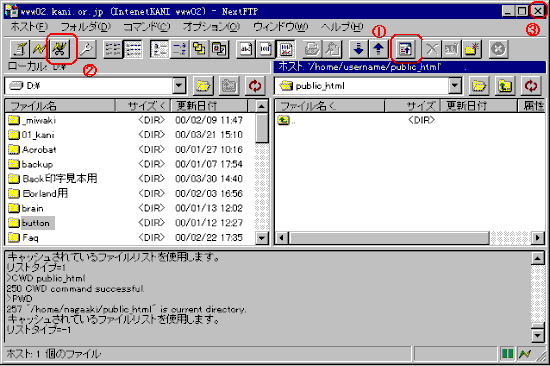Switch to details view toolbar icon
Viewport: 550px width, 366px height.
133,49
